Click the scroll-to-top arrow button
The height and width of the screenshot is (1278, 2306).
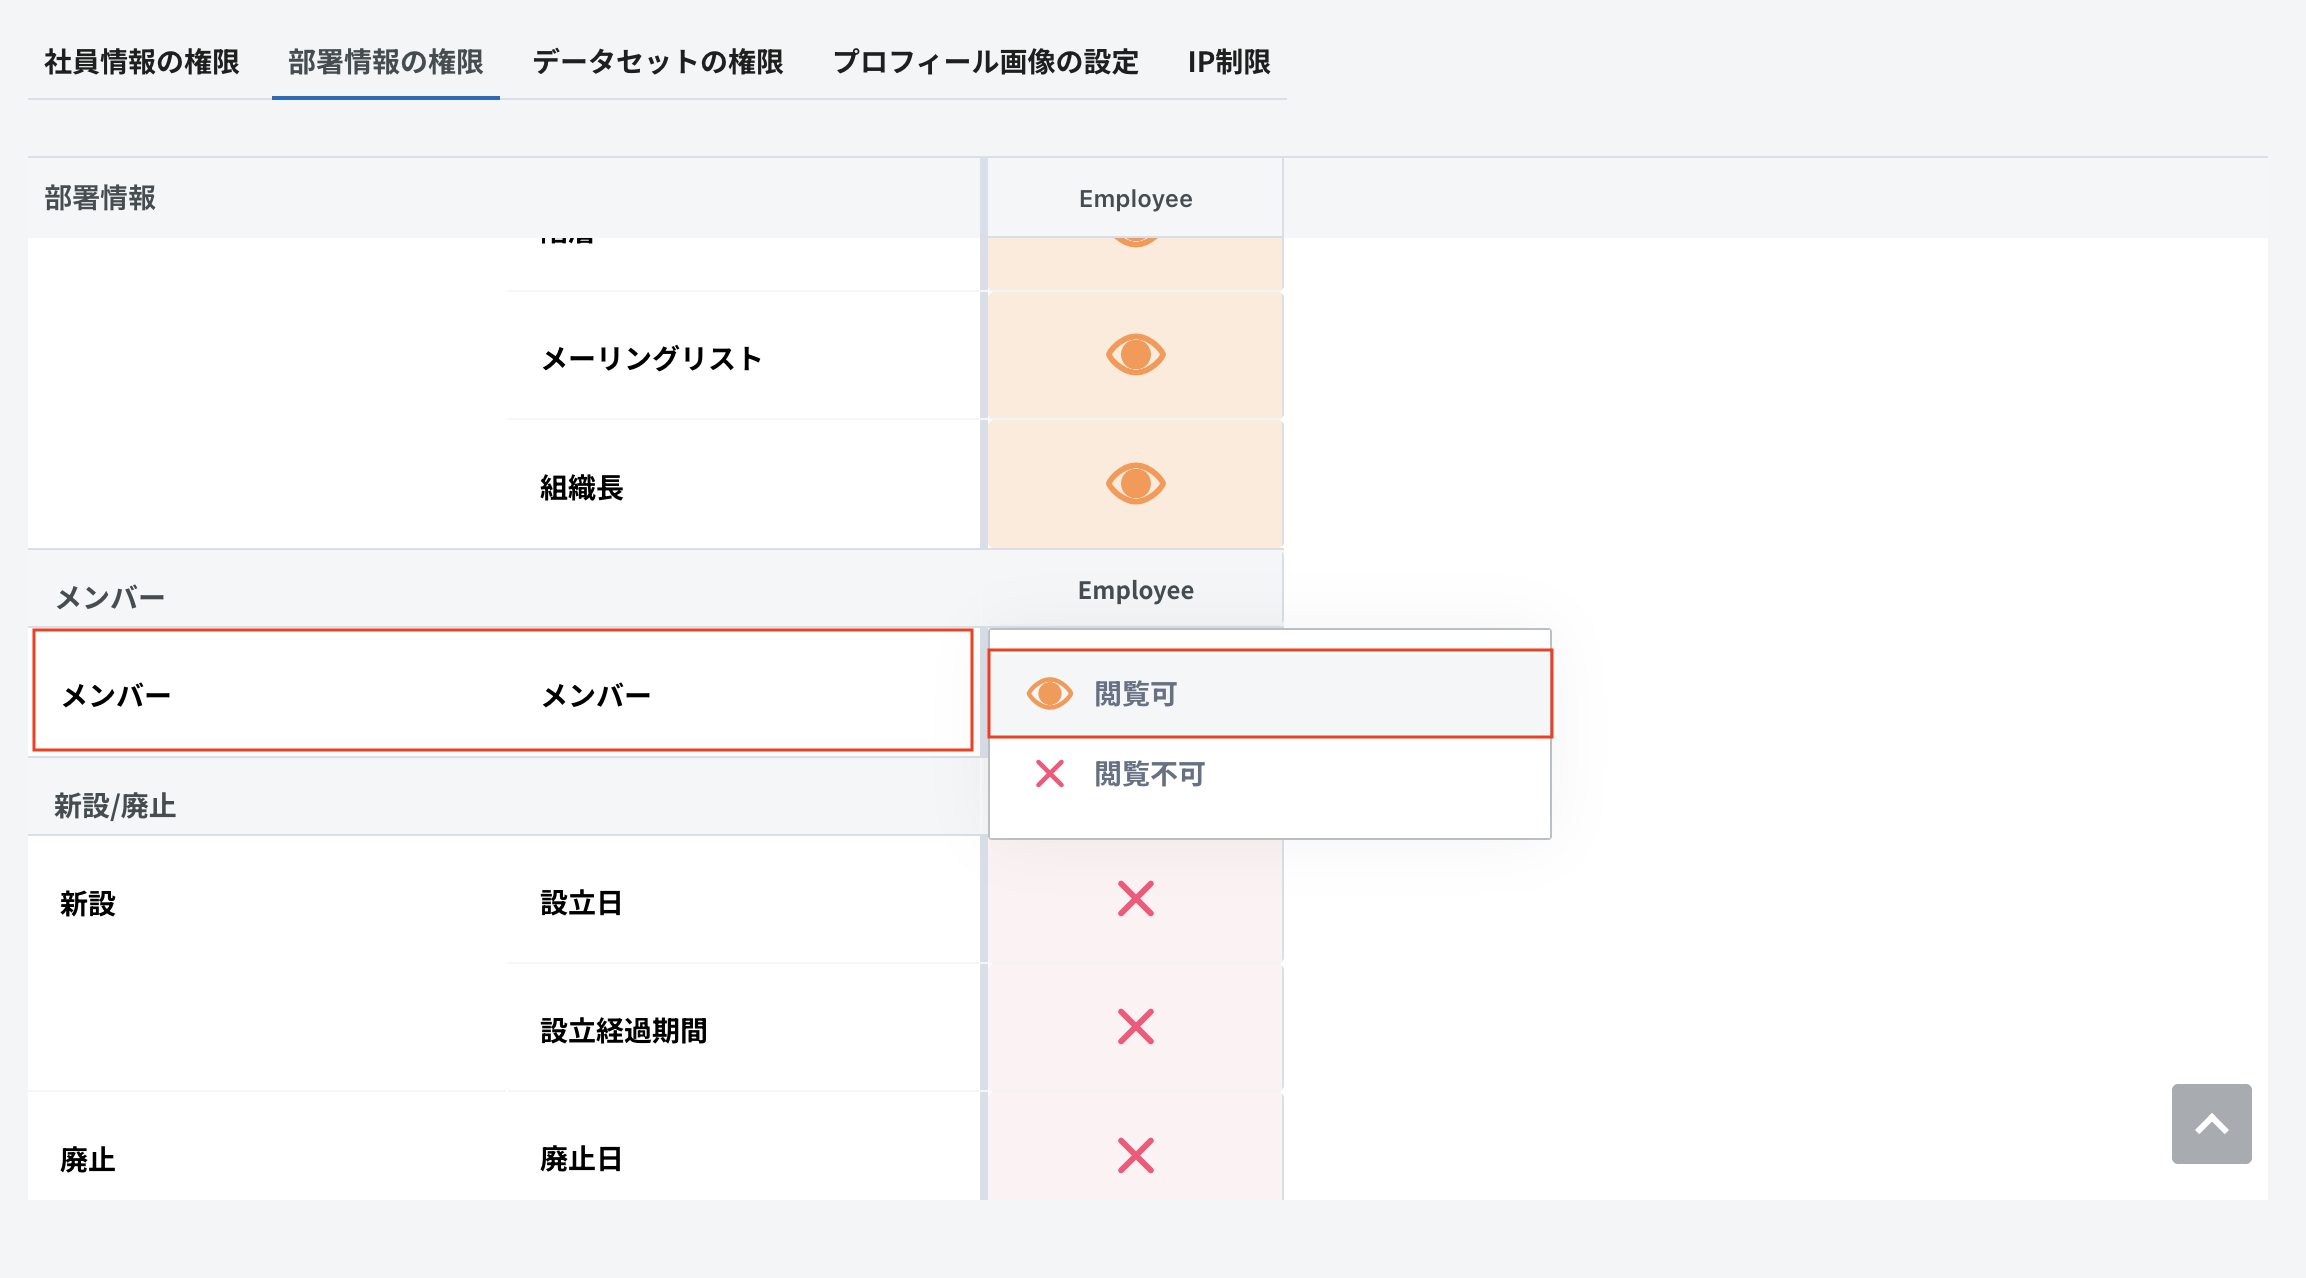[x=2211, y=1124]
